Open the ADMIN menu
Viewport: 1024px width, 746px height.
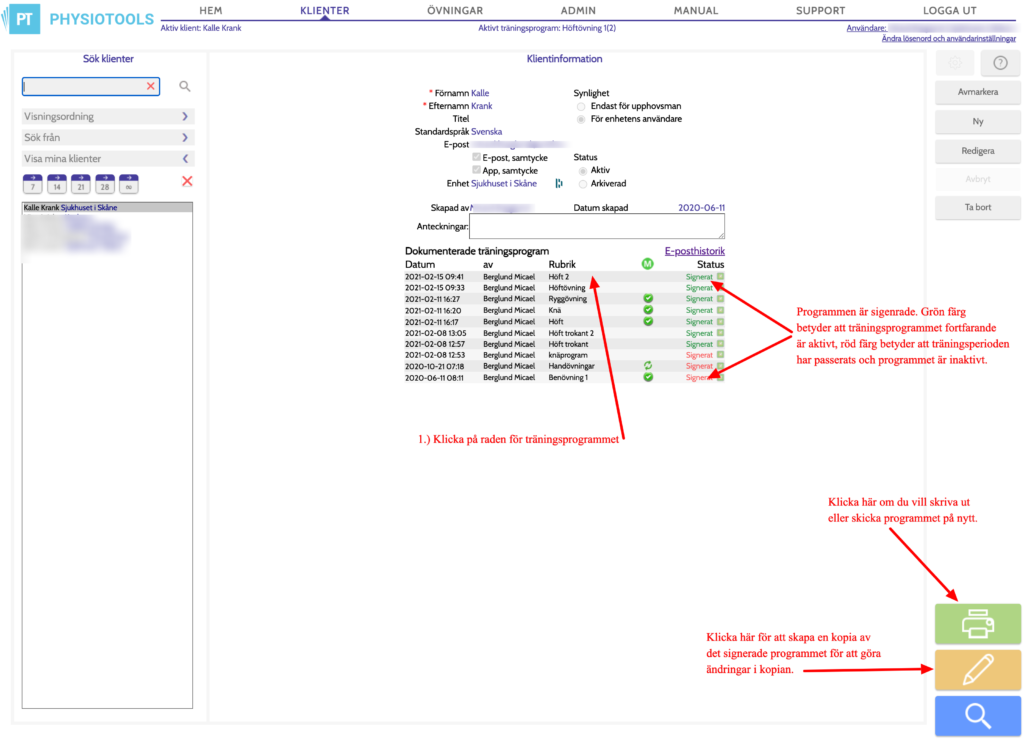point(578,10)
